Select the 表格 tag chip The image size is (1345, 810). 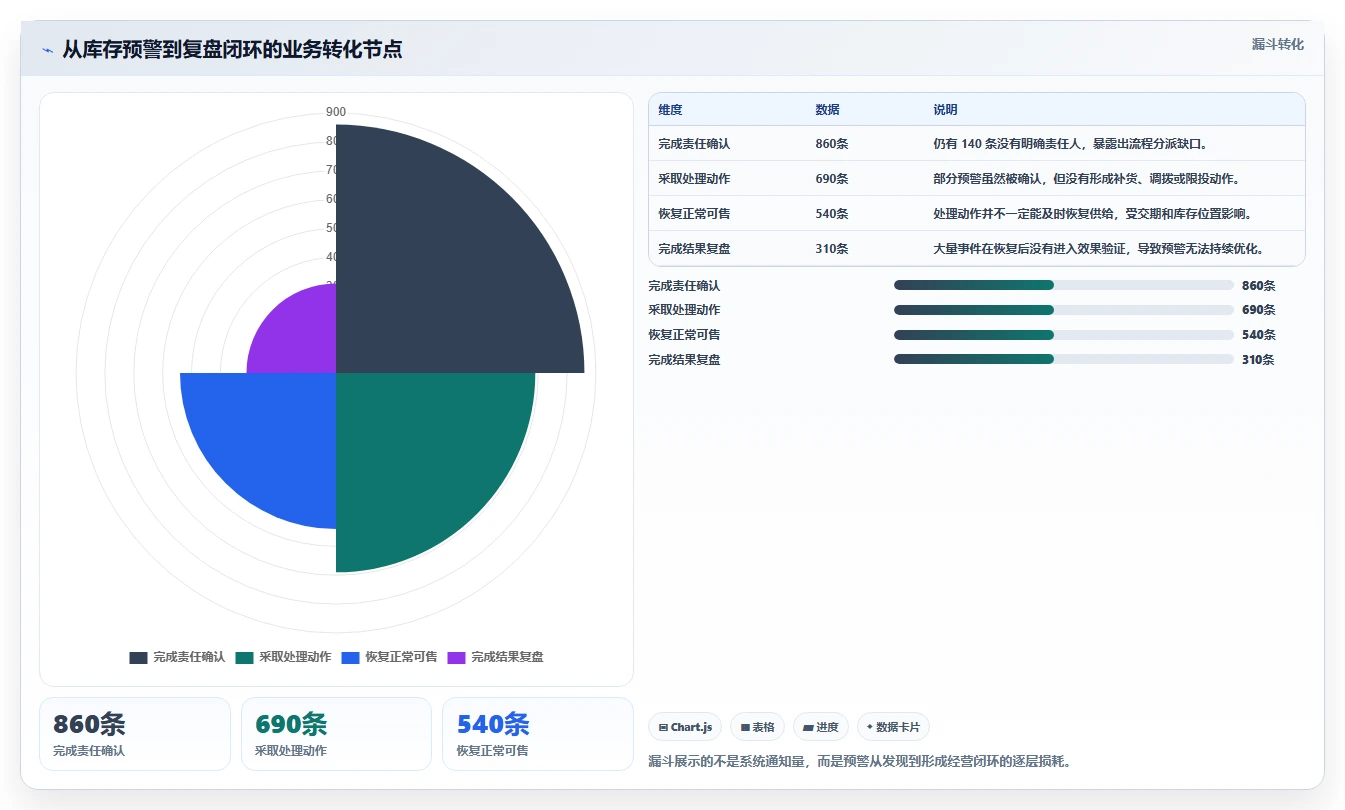click(x=758, y=727)
